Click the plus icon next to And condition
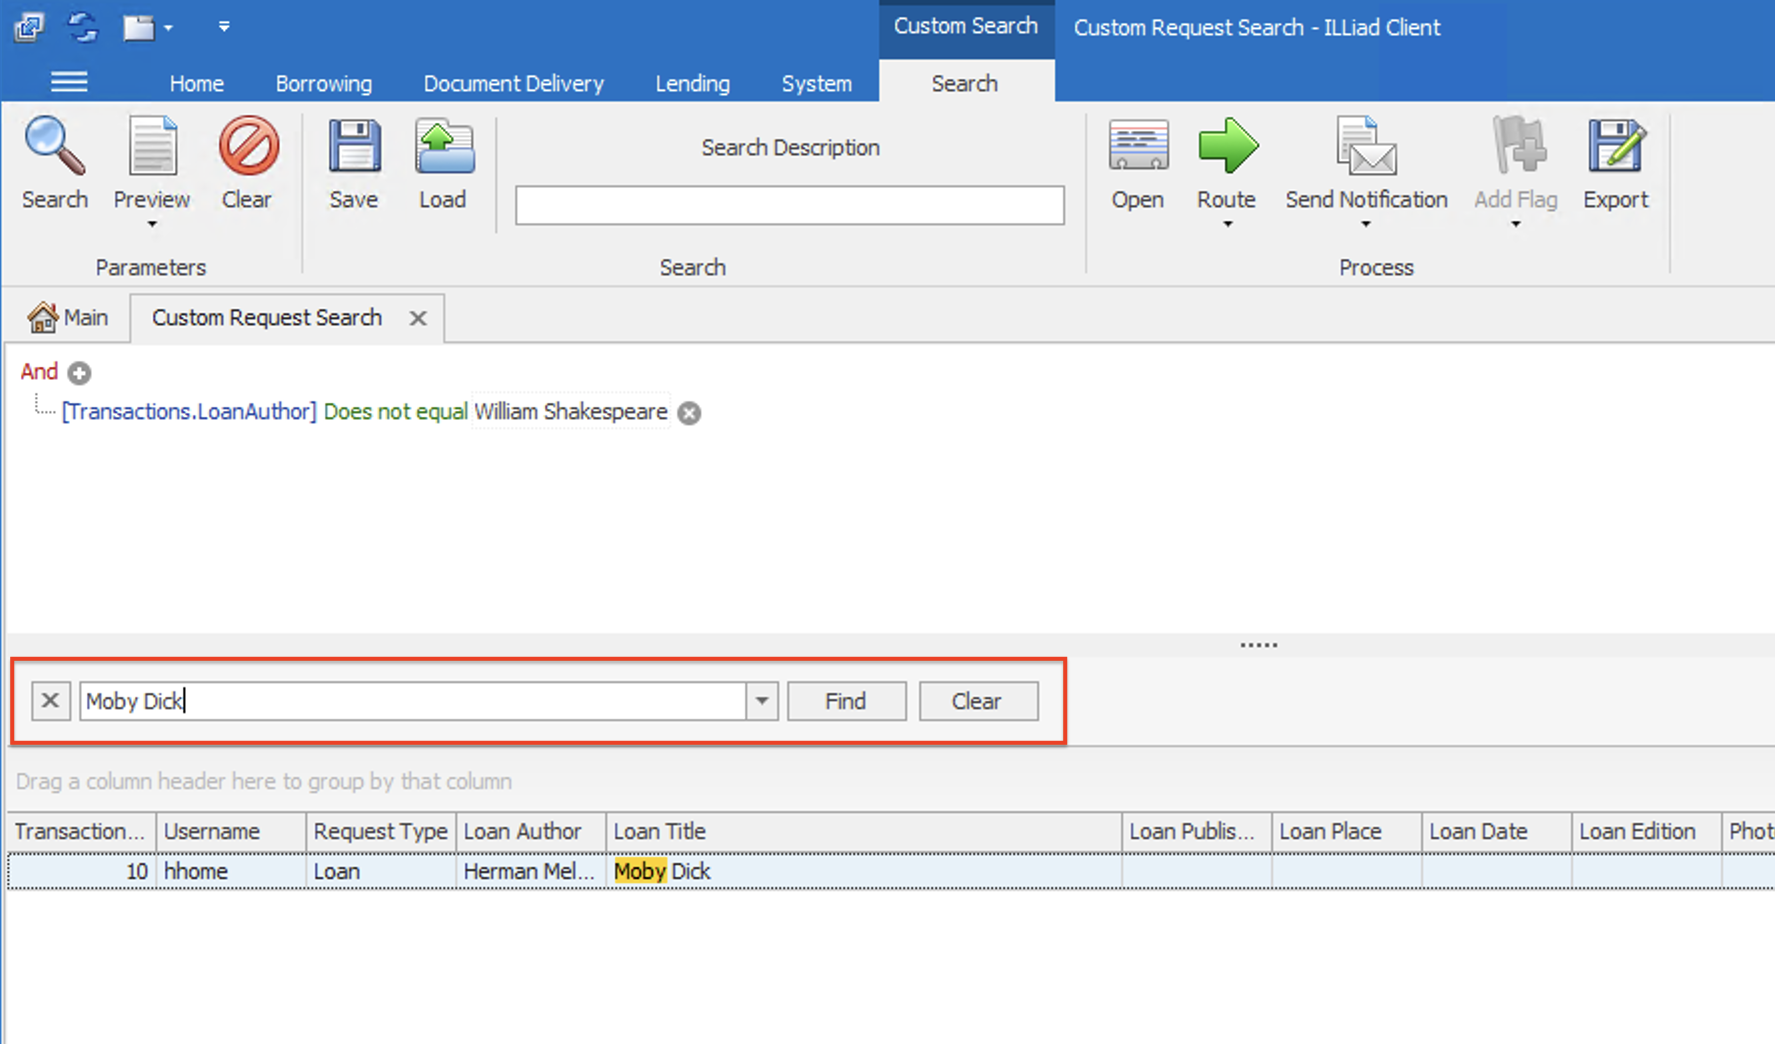 79,372
